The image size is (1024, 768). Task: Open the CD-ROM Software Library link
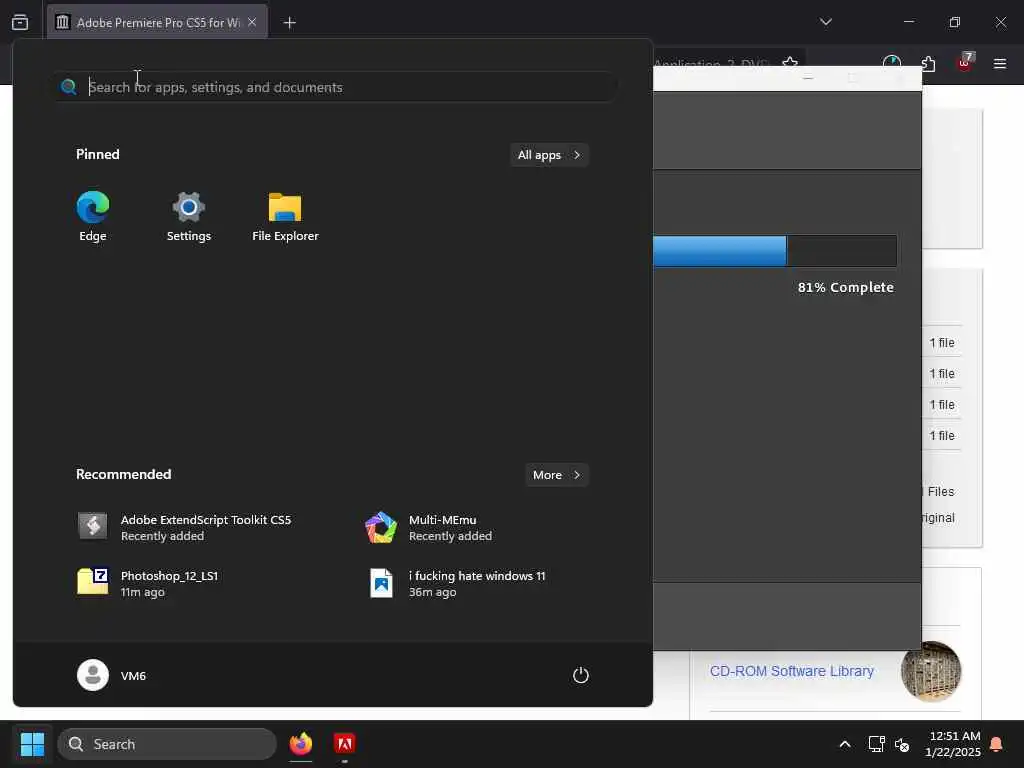(x=792, y=671)
